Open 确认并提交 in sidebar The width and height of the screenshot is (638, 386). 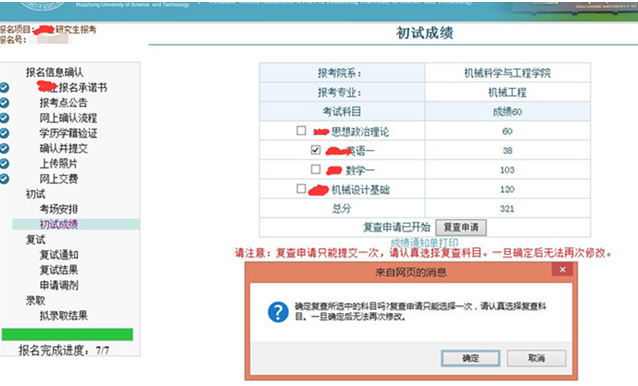point(63,148)
